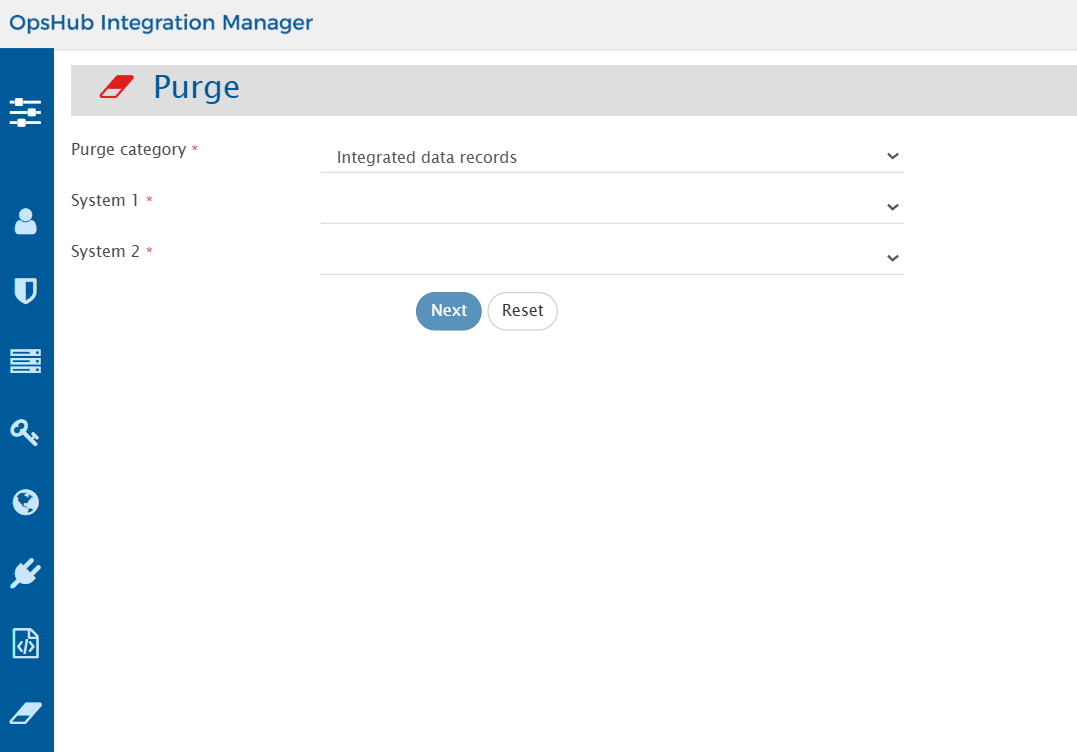Select the server systems icon in sidebar
This screenshot has height=752, width=1077.
[x=26, y=361]
